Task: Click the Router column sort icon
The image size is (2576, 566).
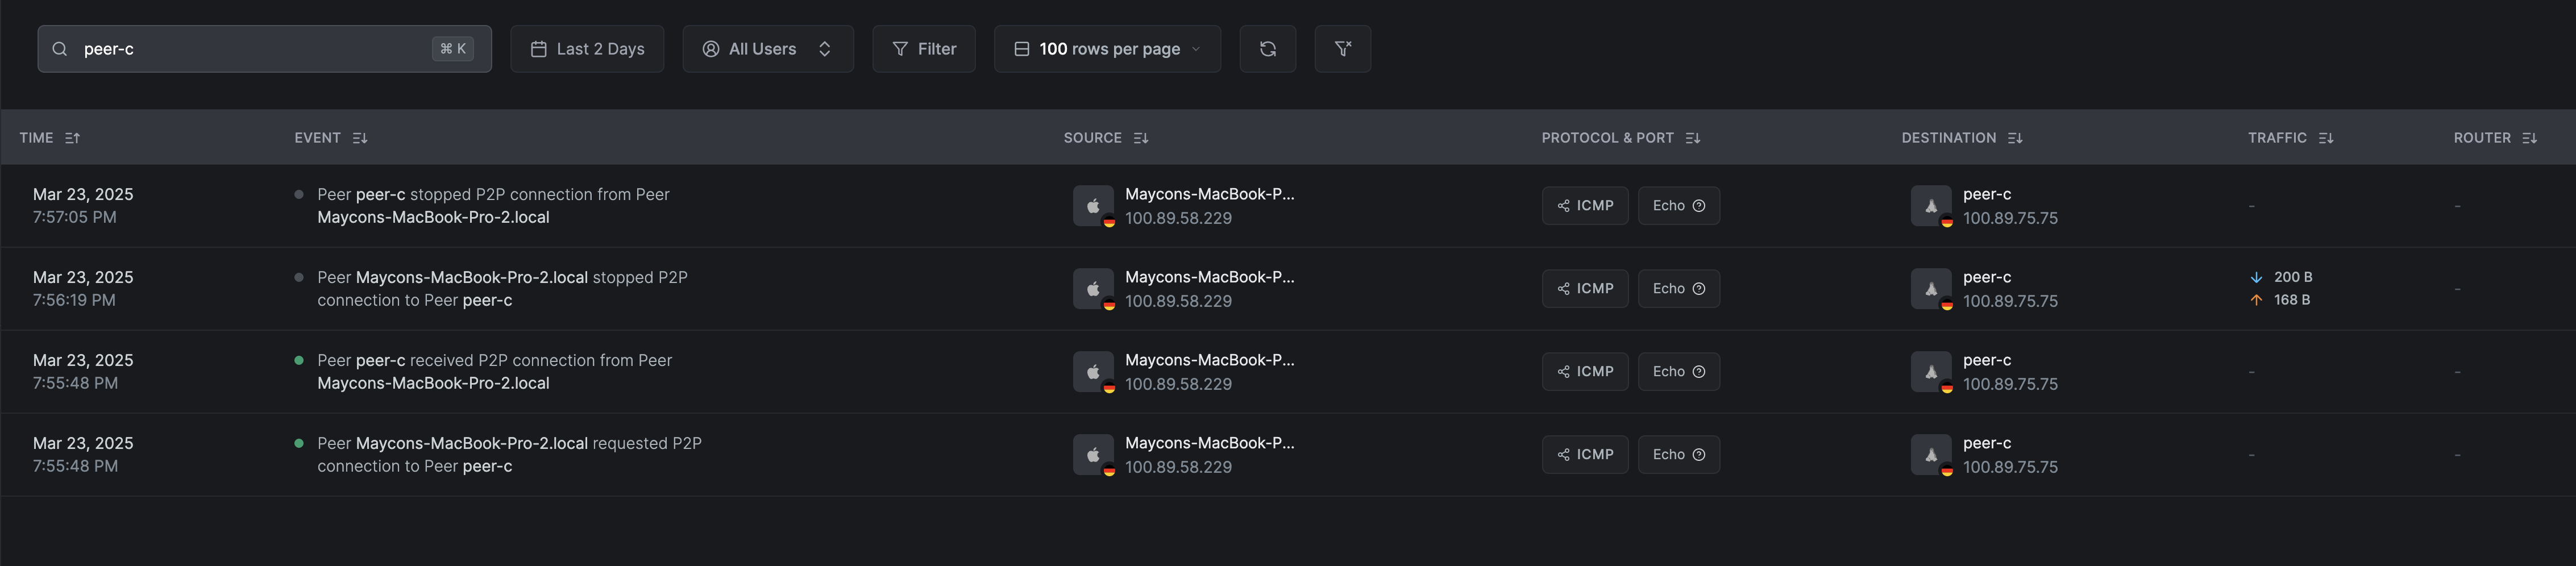Action: 2530,138
